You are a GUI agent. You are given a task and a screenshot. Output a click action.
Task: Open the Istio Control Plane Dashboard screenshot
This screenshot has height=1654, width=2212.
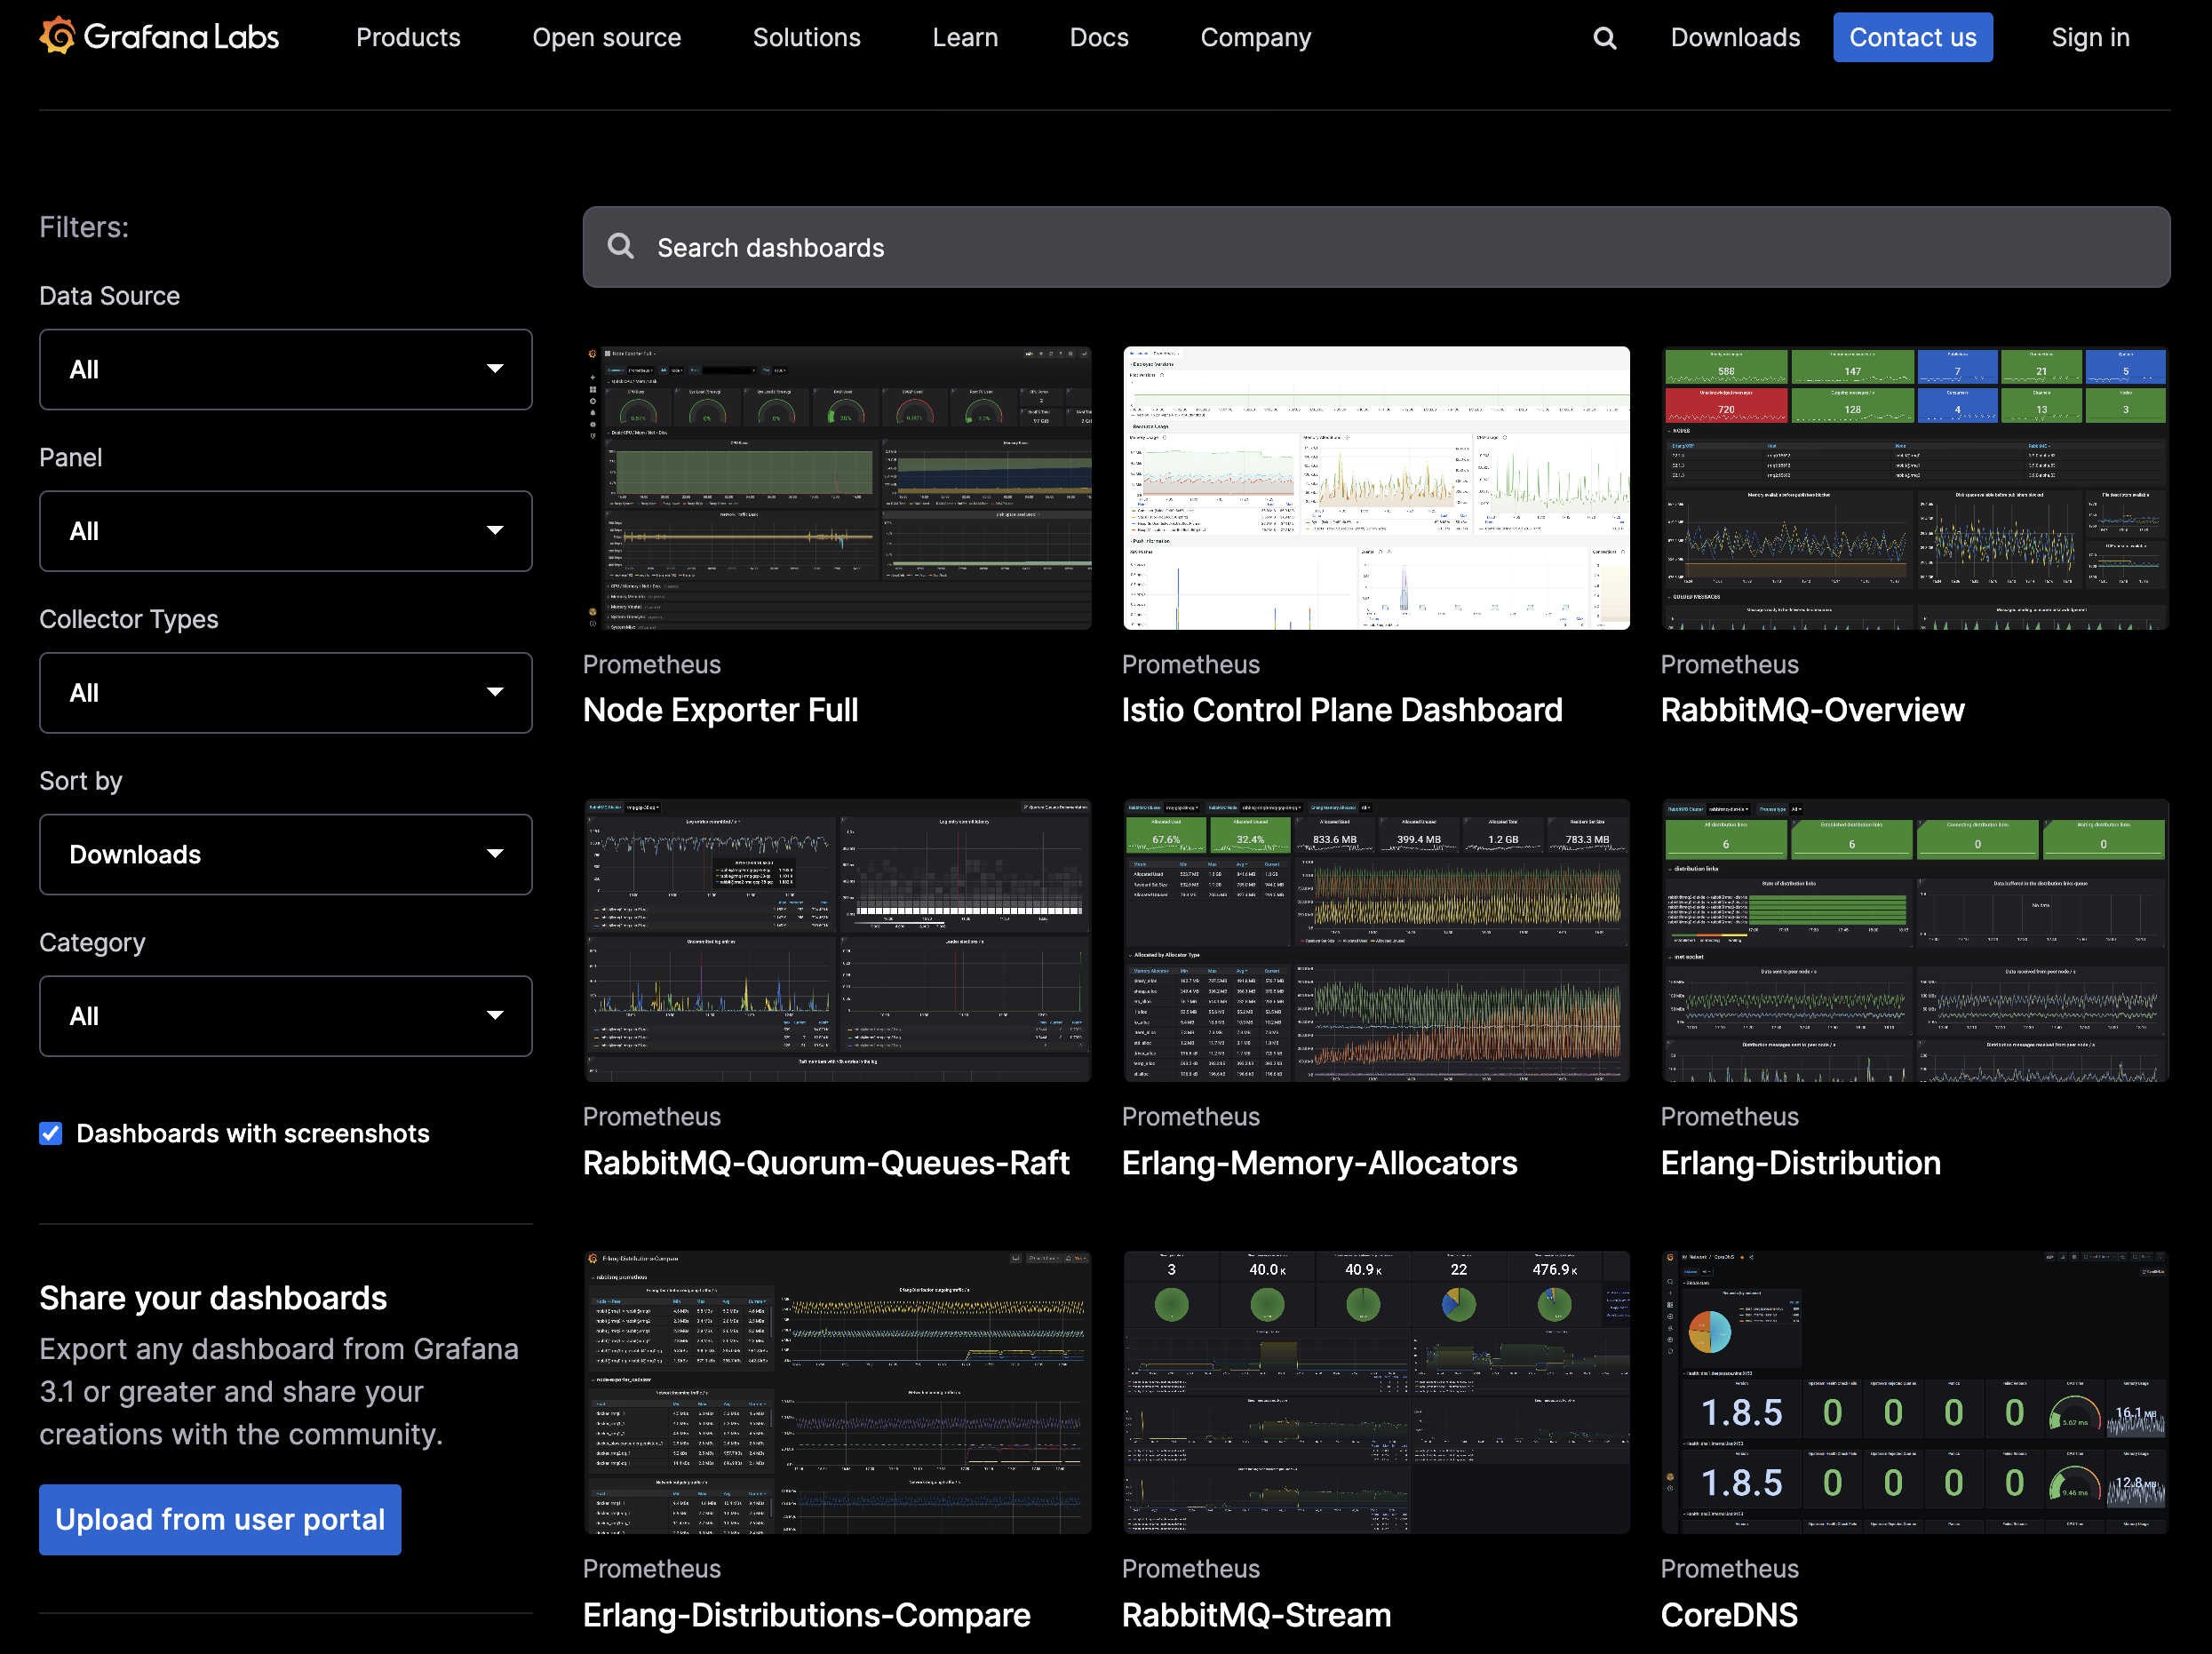tap(1375, 488)
